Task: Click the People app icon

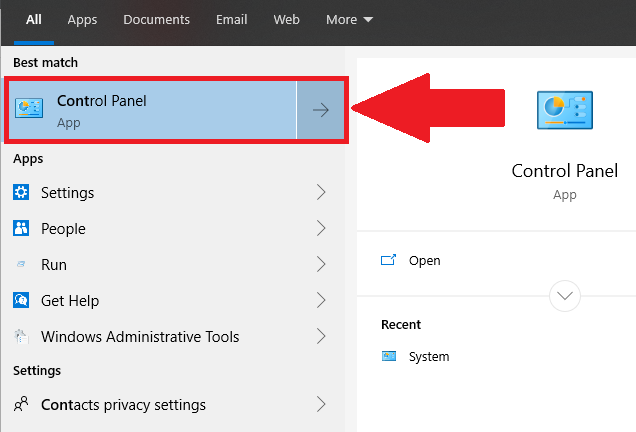Action: [x=21, y=228]
